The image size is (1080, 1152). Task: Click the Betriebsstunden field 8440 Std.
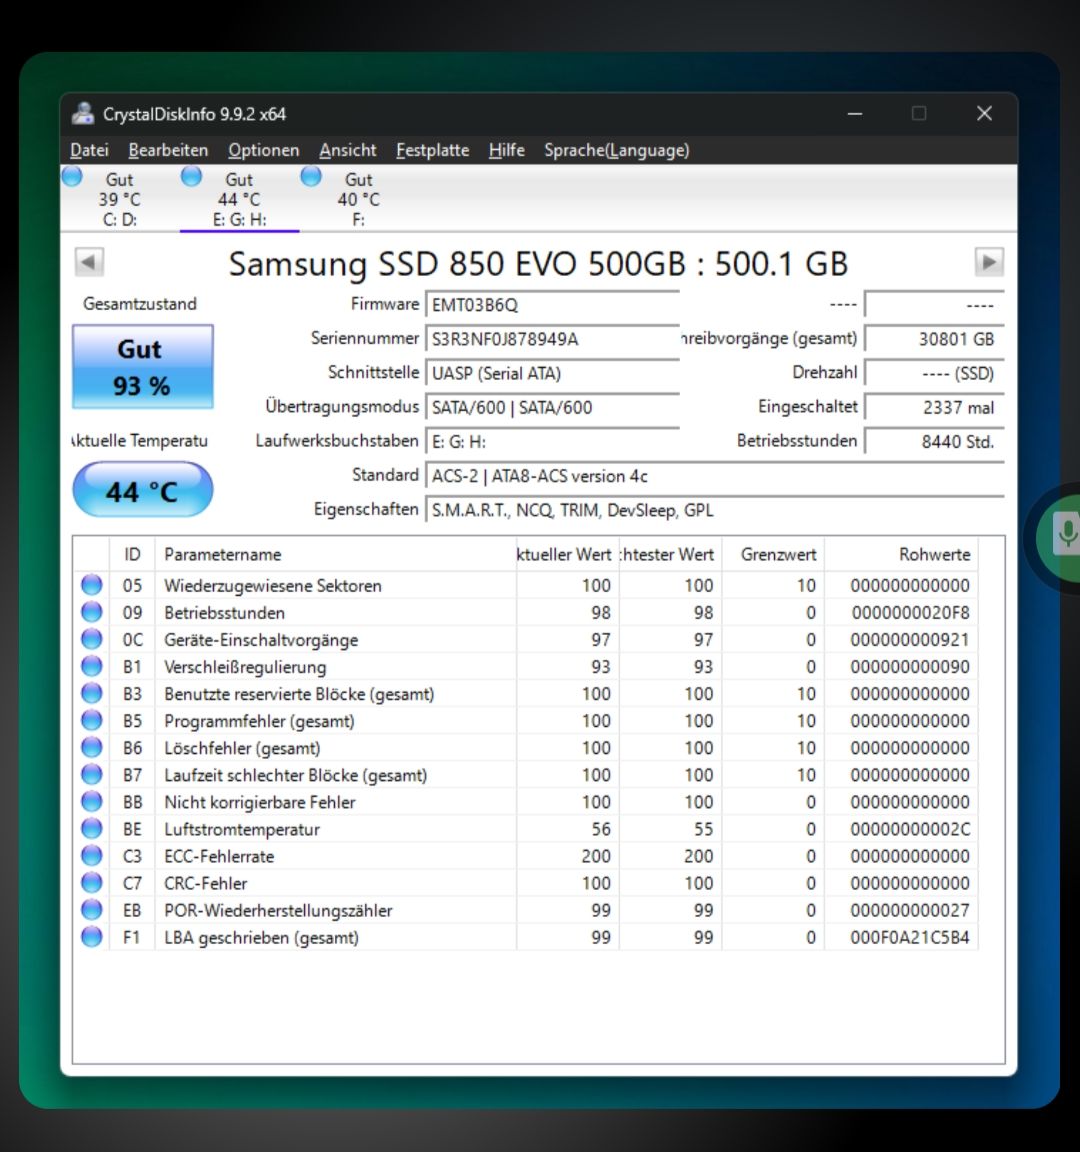(x=934, y=442)
